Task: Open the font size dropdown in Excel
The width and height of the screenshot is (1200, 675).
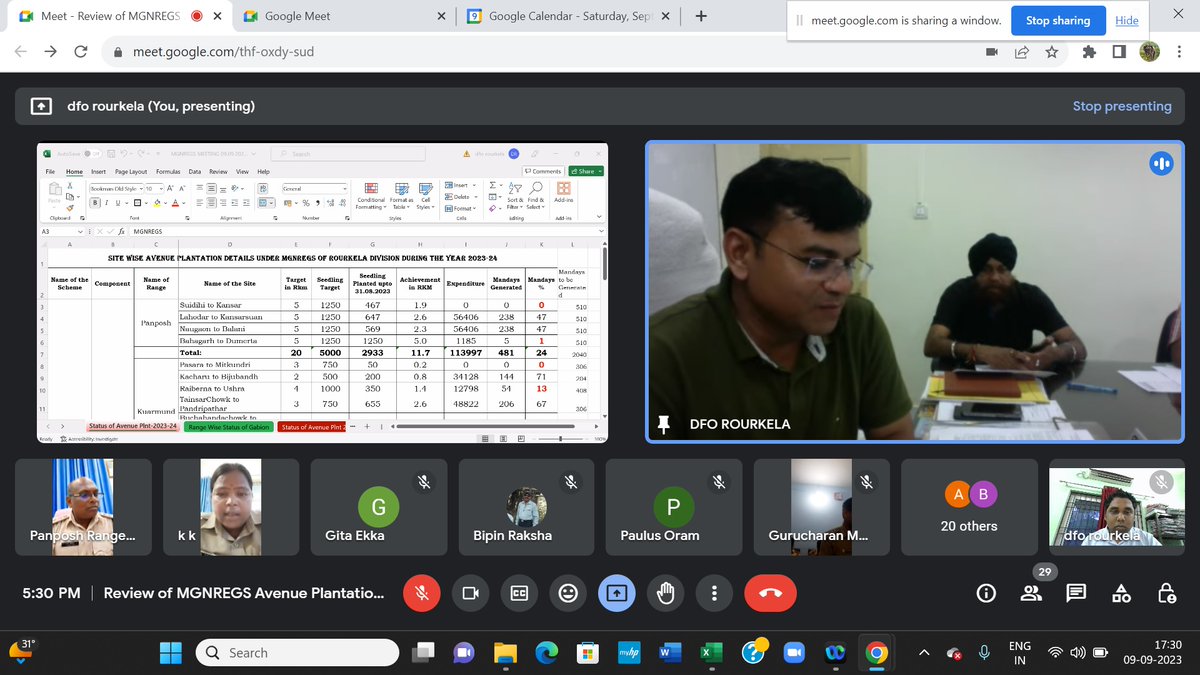Action: [161, 188]
